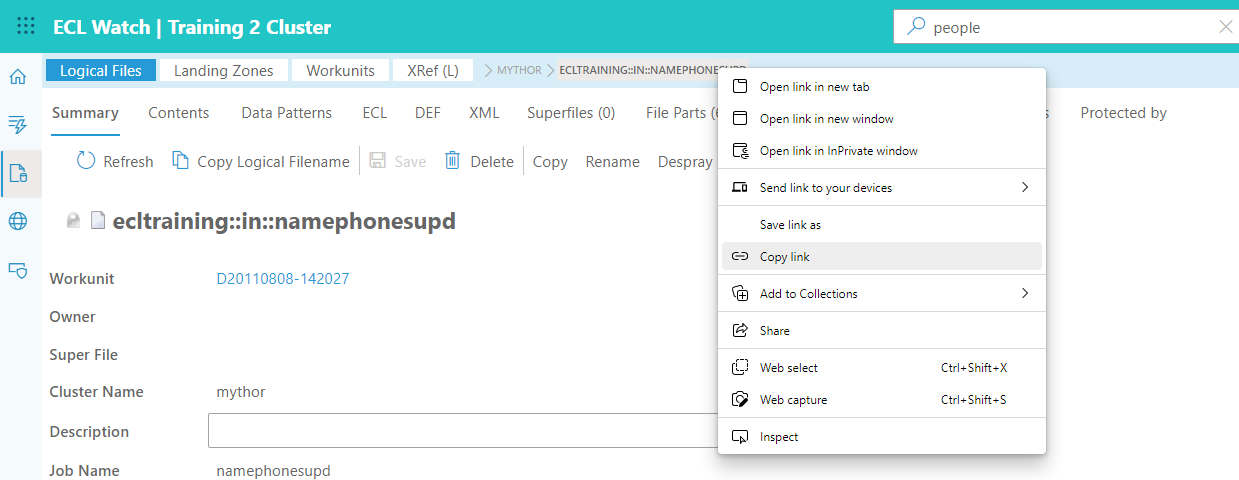
Task: Click Copy Logical Filename button
Action: [x=261, y=161]
